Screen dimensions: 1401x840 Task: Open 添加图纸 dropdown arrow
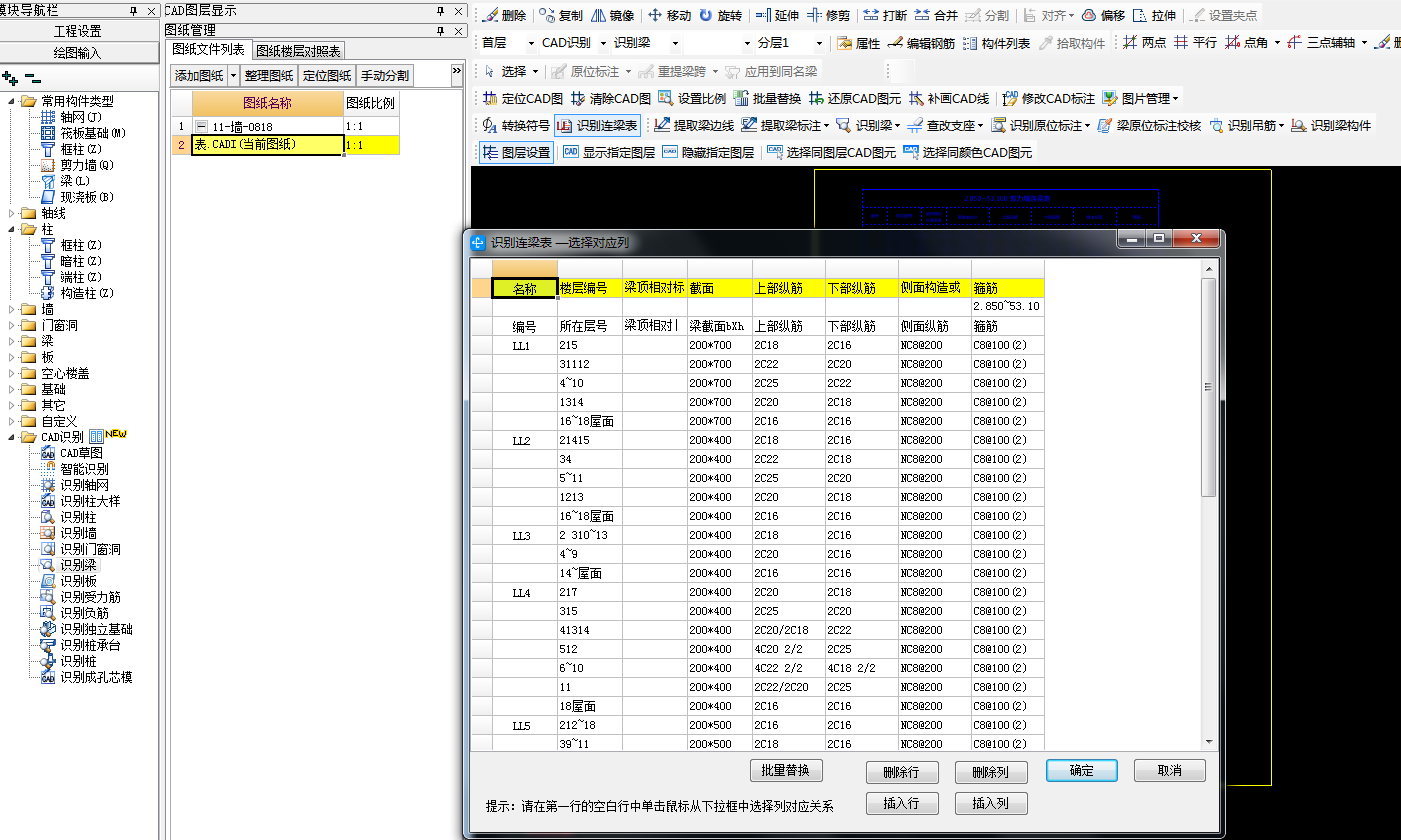(234, 75)
